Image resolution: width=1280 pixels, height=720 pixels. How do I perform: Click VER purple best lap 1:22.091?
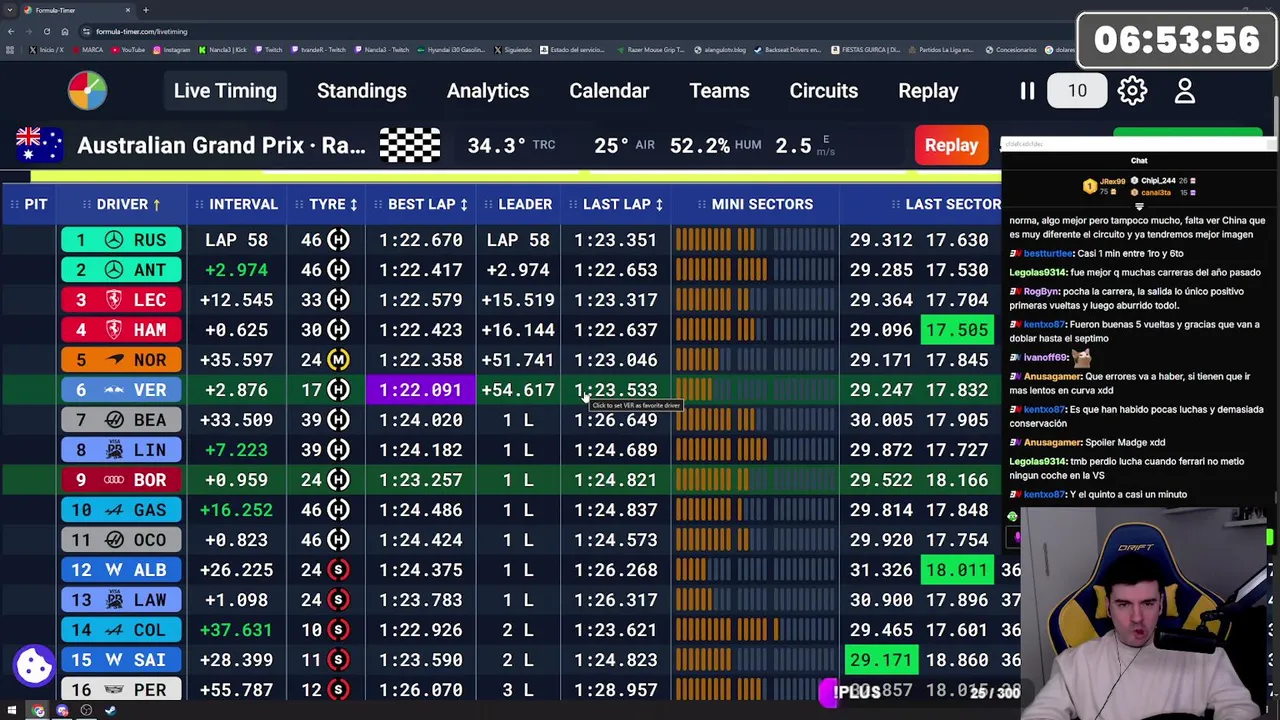pos(420,390)
